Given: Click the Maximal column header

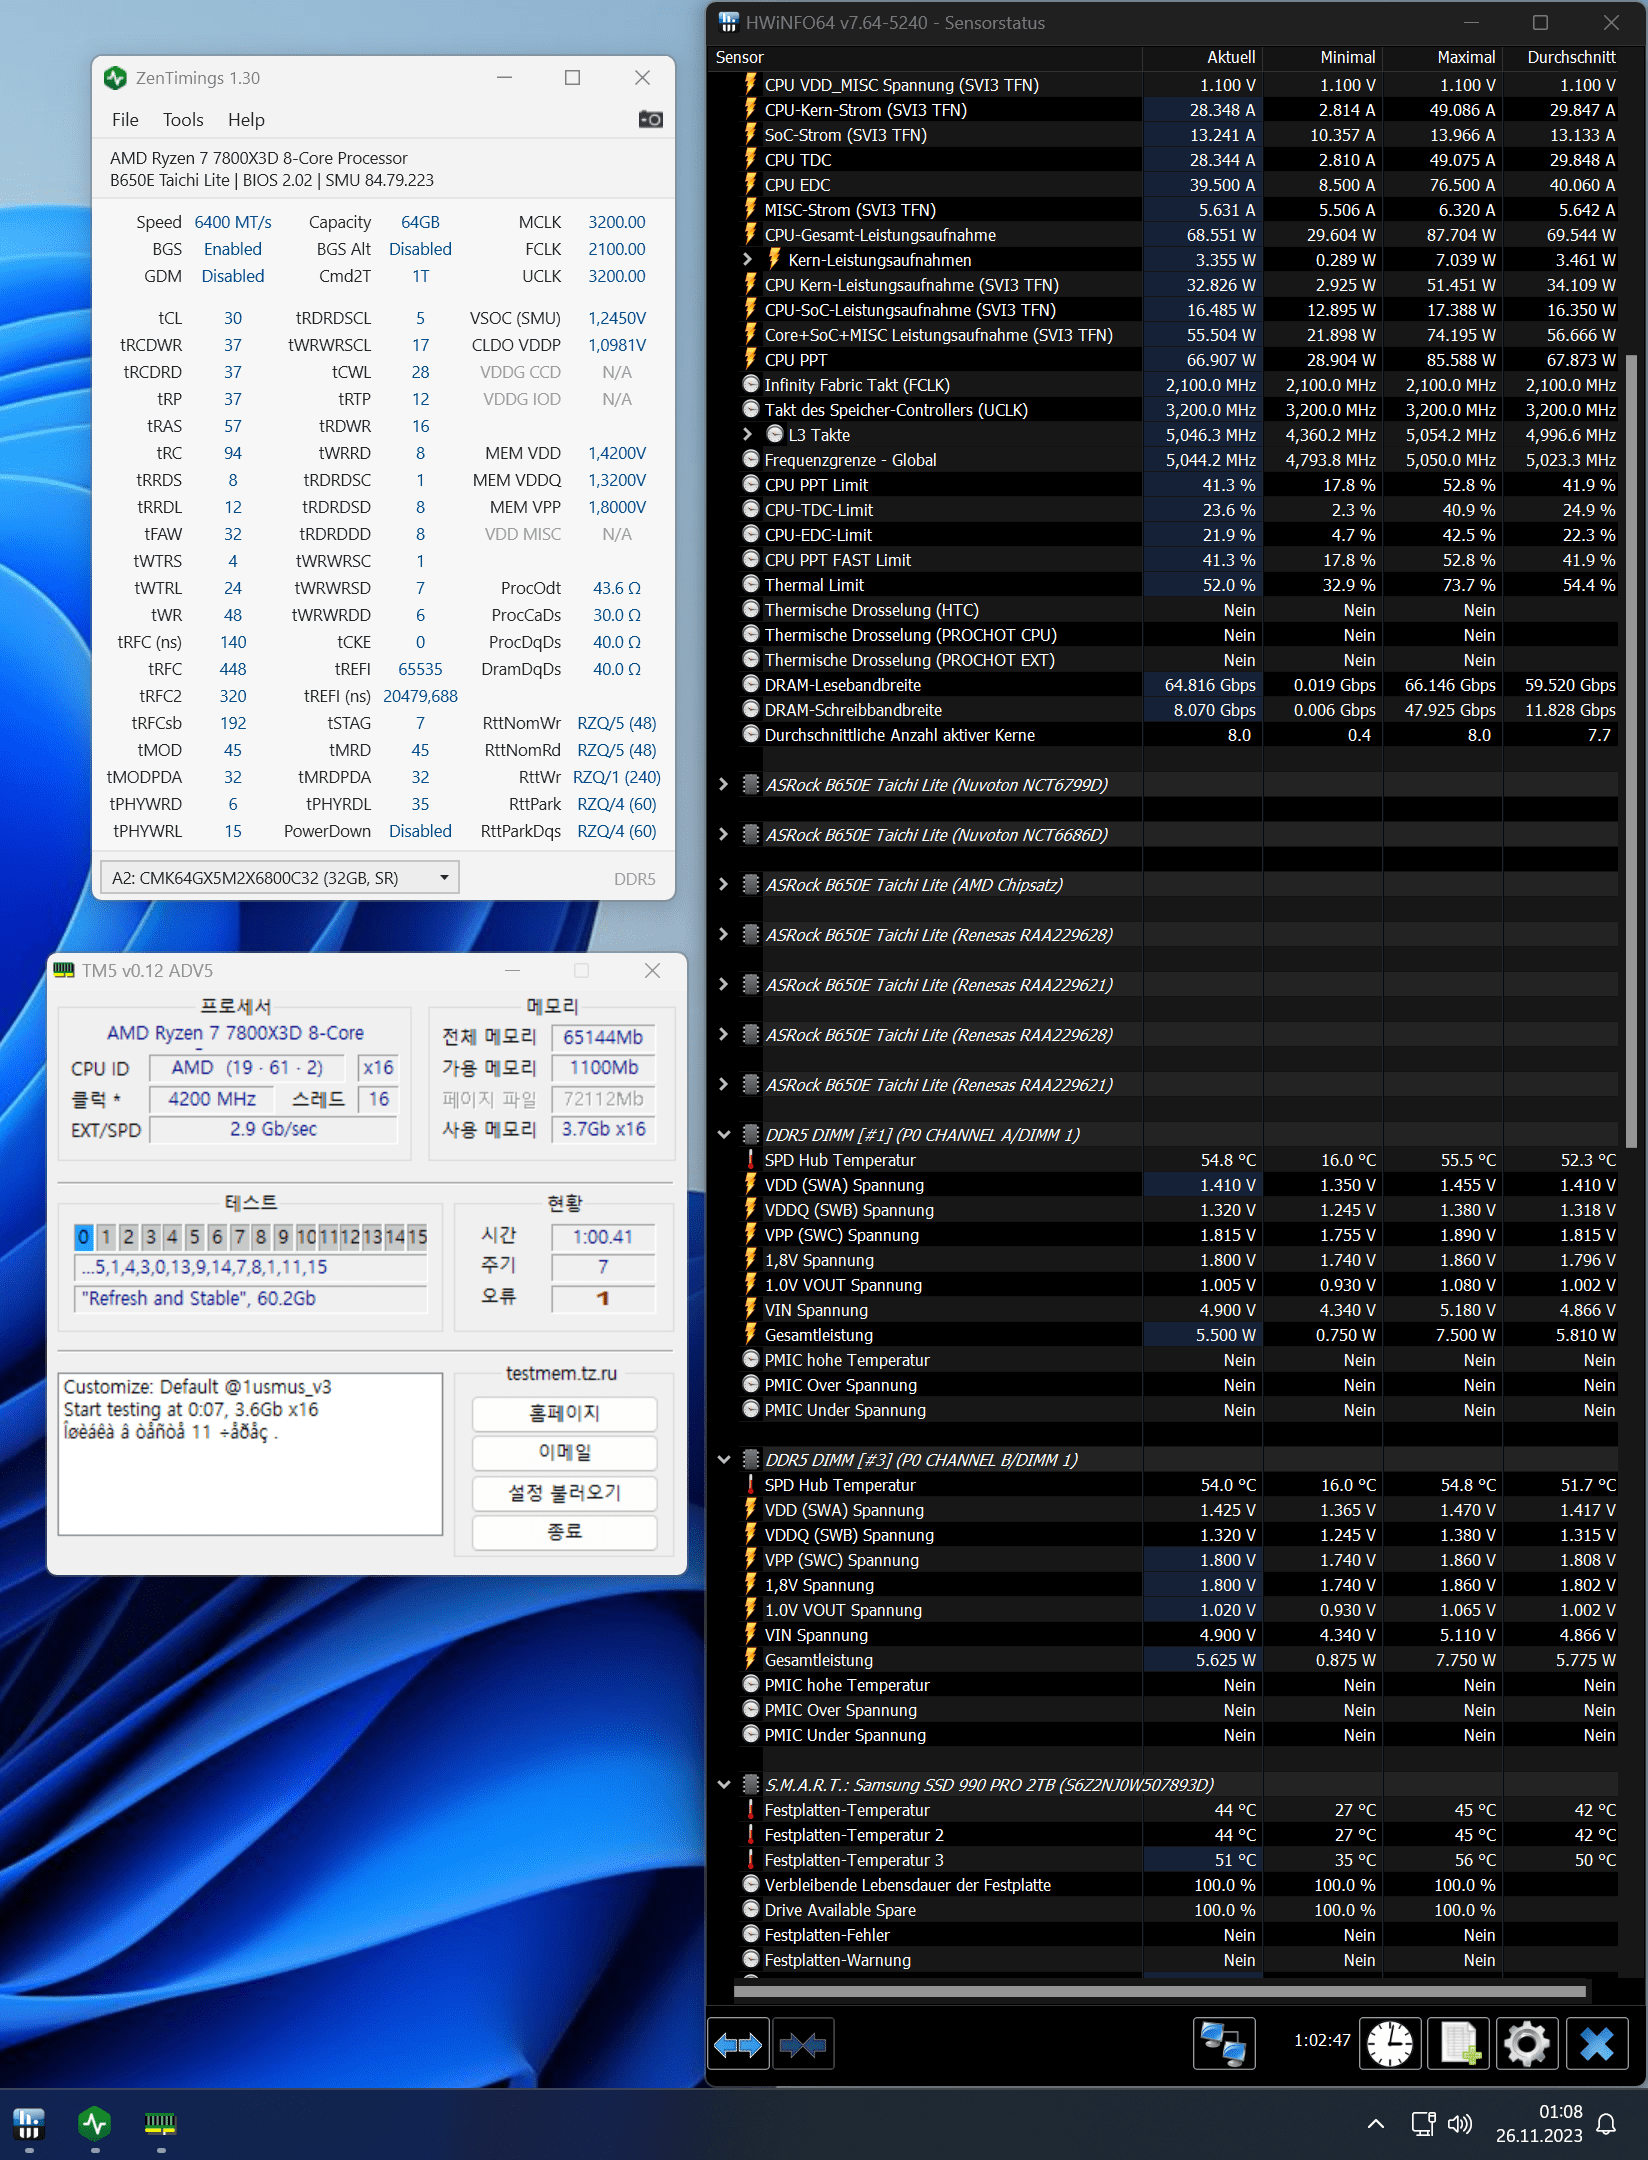Looking at the screenshot, I should (x=1466, y=58).
